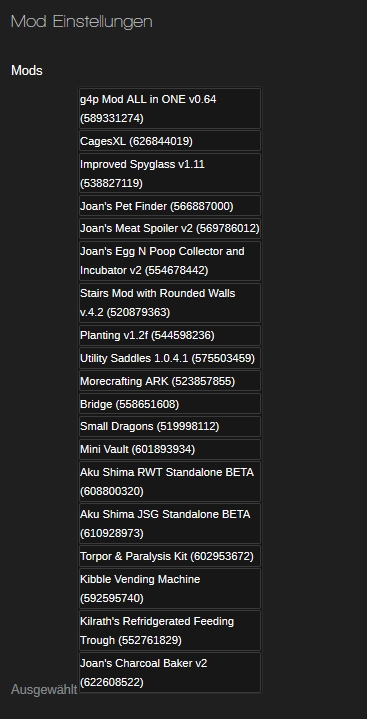Select Aku Shima JSG Standalone BETA
Viewport: 367px width, 719px height.
pyautogui.click(x=170, y=524)
